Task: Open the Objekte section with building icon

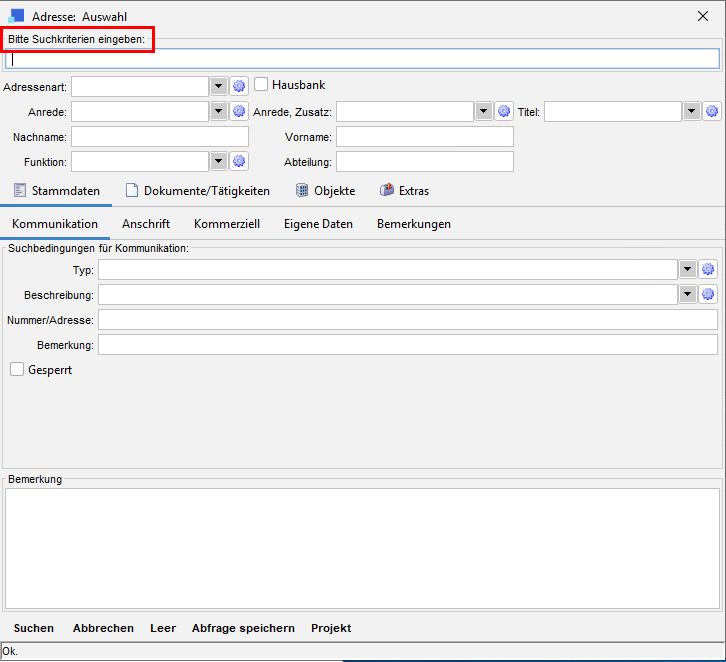Action: click(x=325, y=191)
